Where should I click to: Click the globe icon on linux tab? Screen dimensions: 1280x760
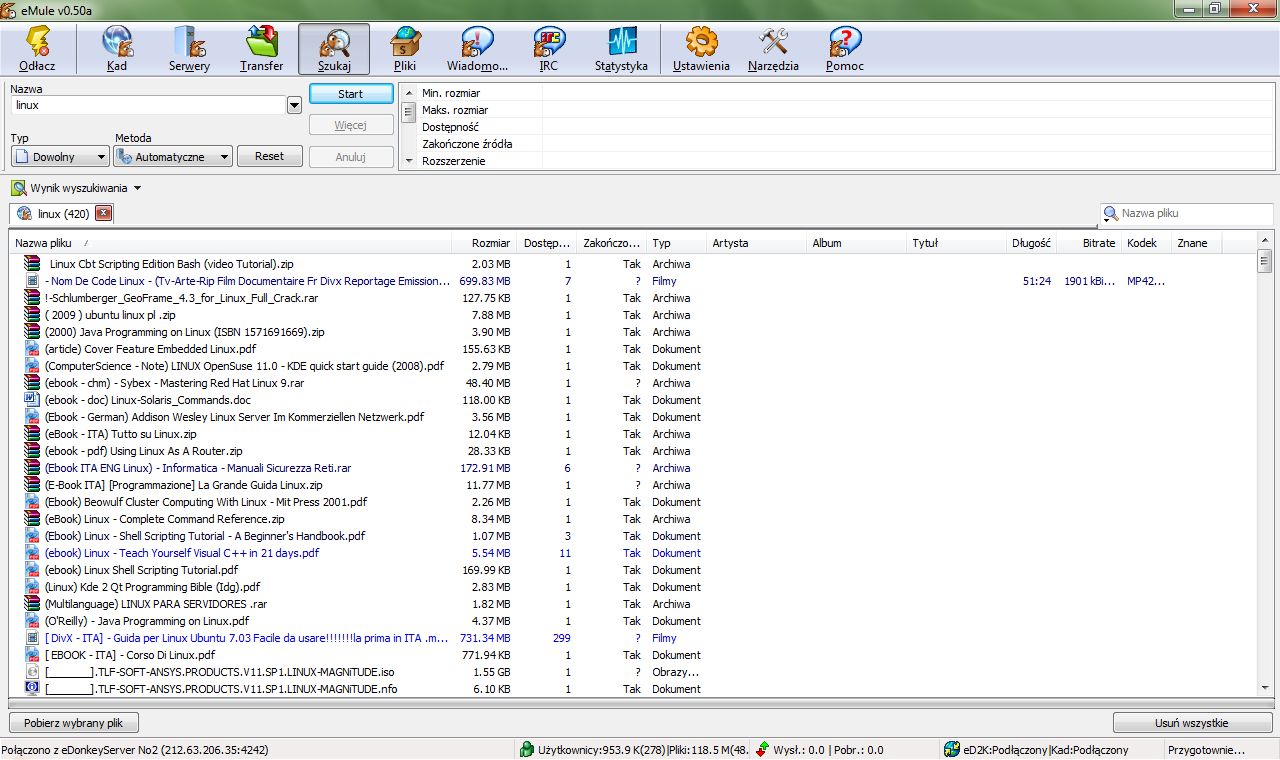tap(24, 213)
